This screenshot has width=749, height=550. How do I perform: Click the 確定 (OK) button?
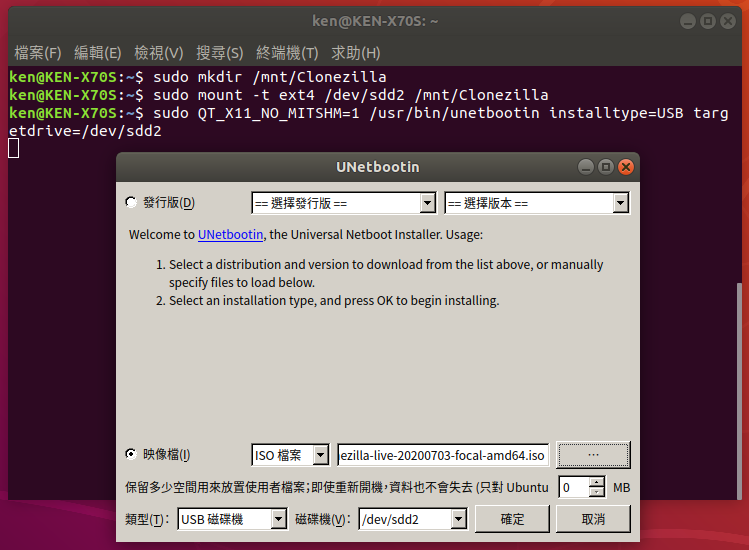click(512, 519)
